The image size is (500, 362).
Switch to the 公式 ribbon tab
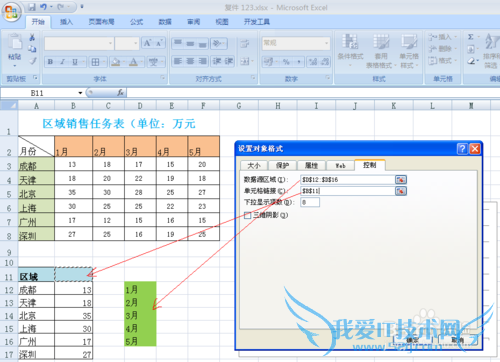pos(136,22)
